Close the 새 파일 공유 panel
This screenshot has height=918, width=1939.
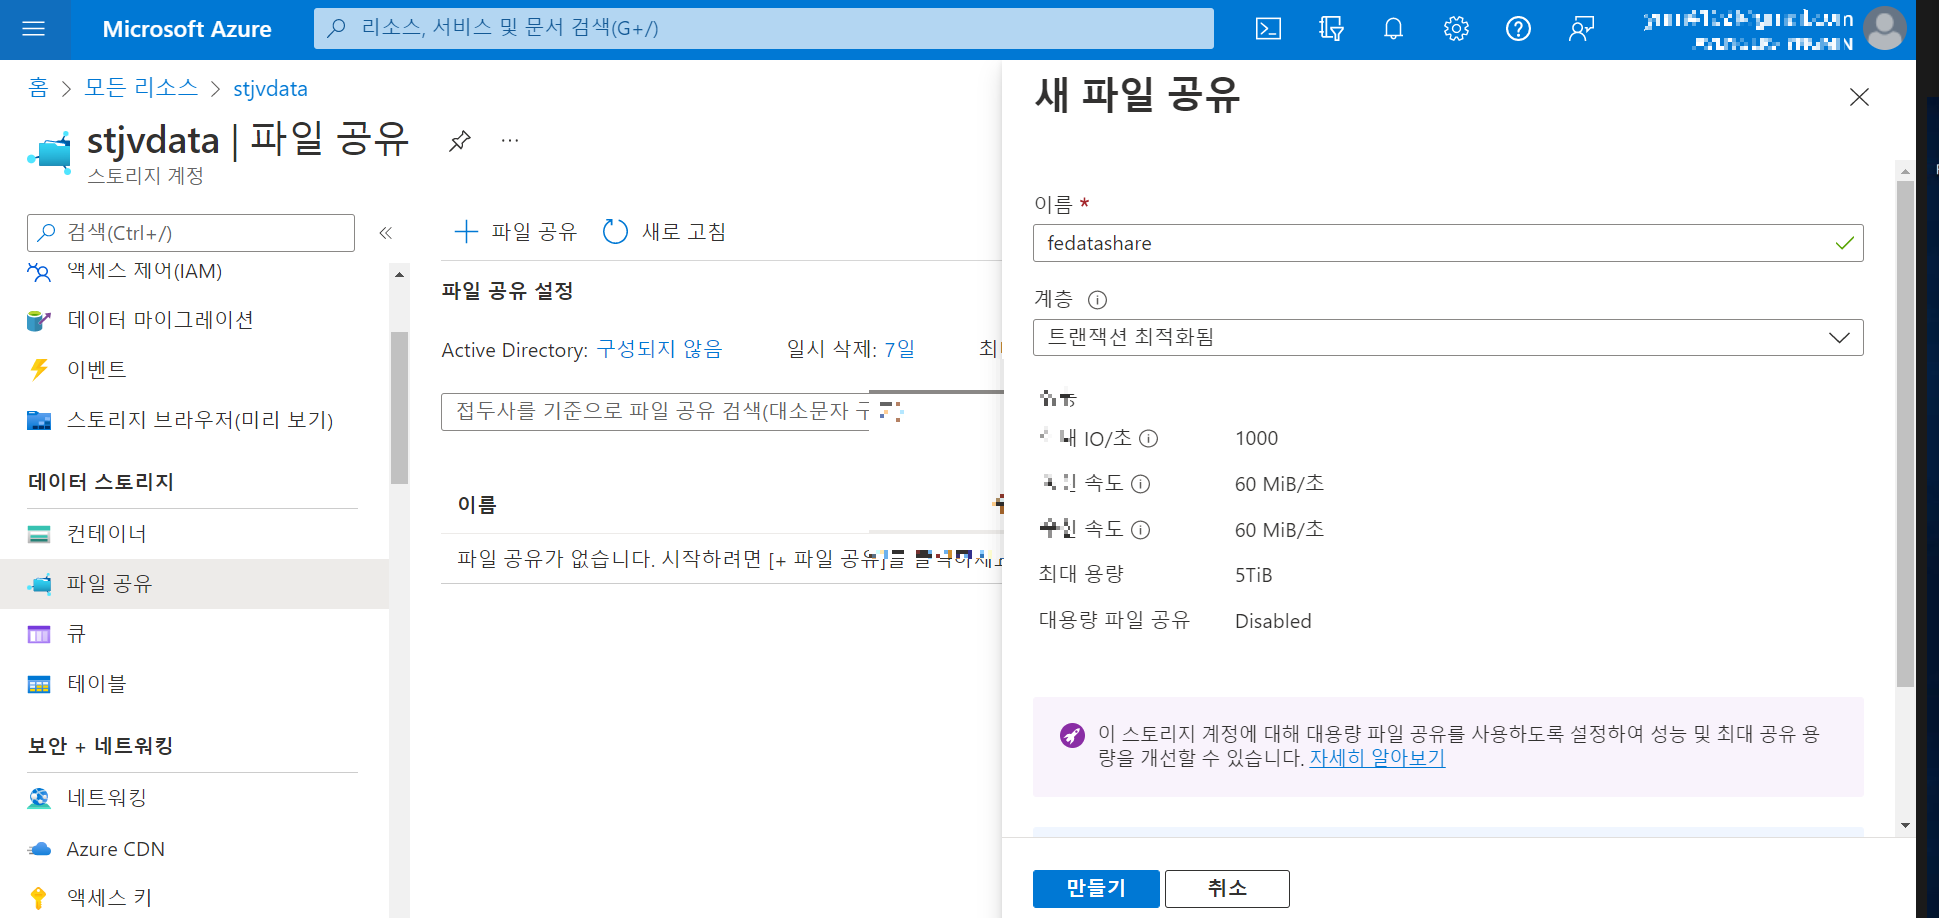point(1859,97)
